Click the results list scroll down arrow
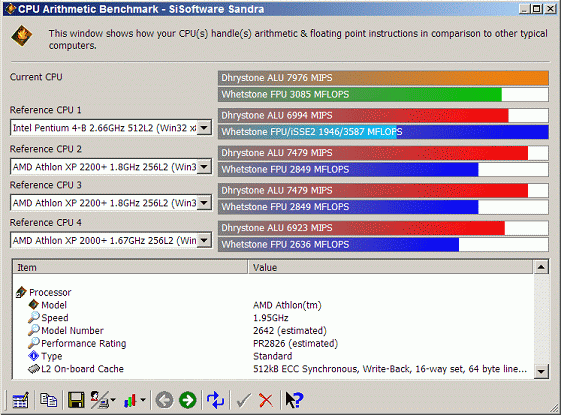This screenshot has width=561, height=415. (x=541, y=371)
